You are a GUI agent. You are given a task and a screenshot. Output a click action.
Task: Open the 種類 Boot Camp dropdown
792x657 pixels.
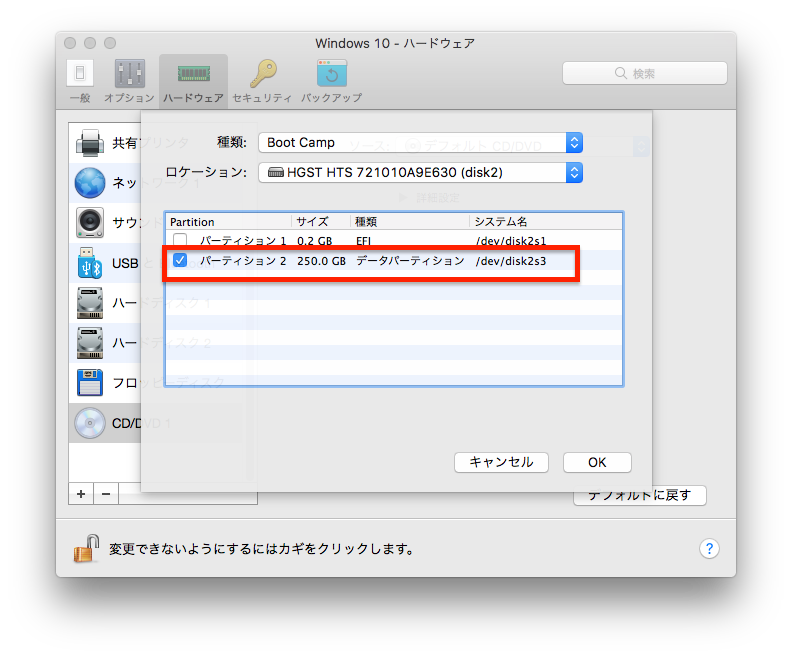[x=420, y=143]
